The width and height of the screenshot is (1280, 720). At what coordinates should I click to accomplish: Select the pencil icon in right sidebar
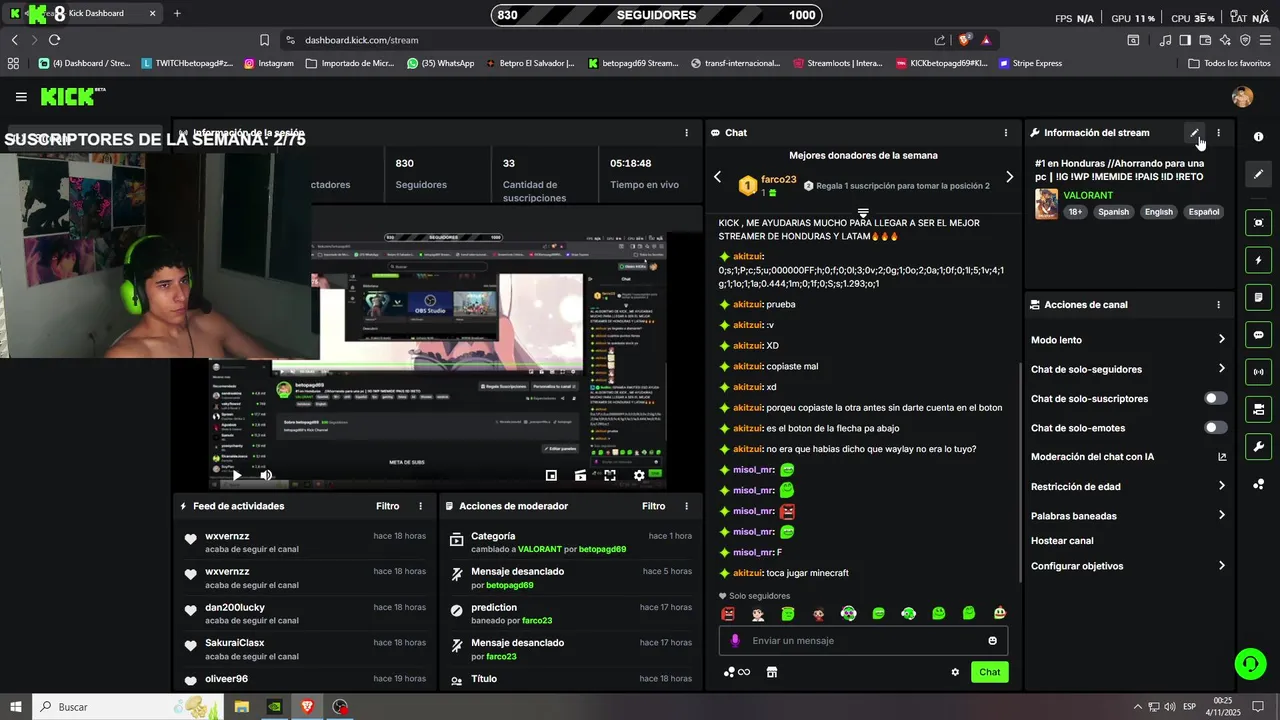(1258, 174)
